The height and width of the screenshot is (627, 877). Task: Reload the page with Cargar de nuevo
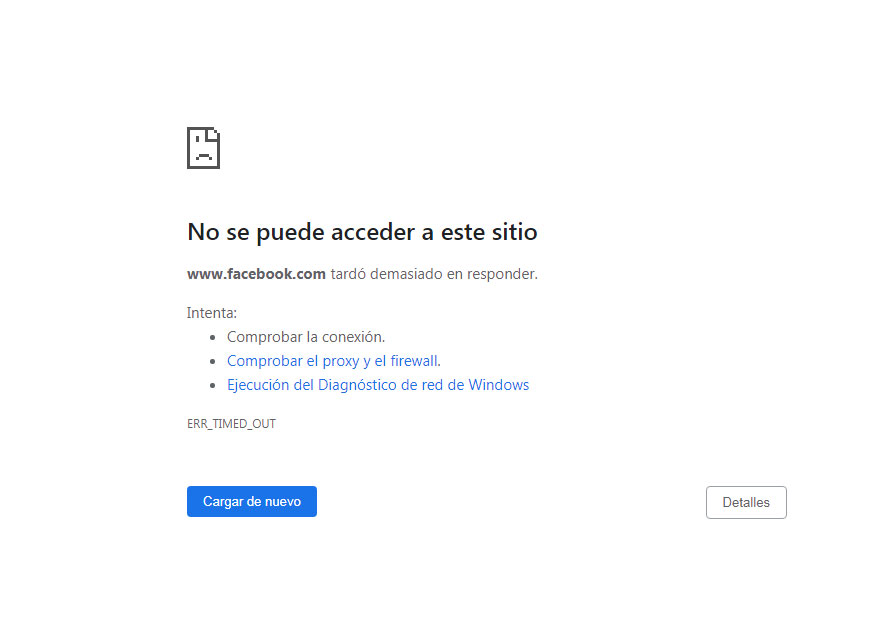coord(252,502)
